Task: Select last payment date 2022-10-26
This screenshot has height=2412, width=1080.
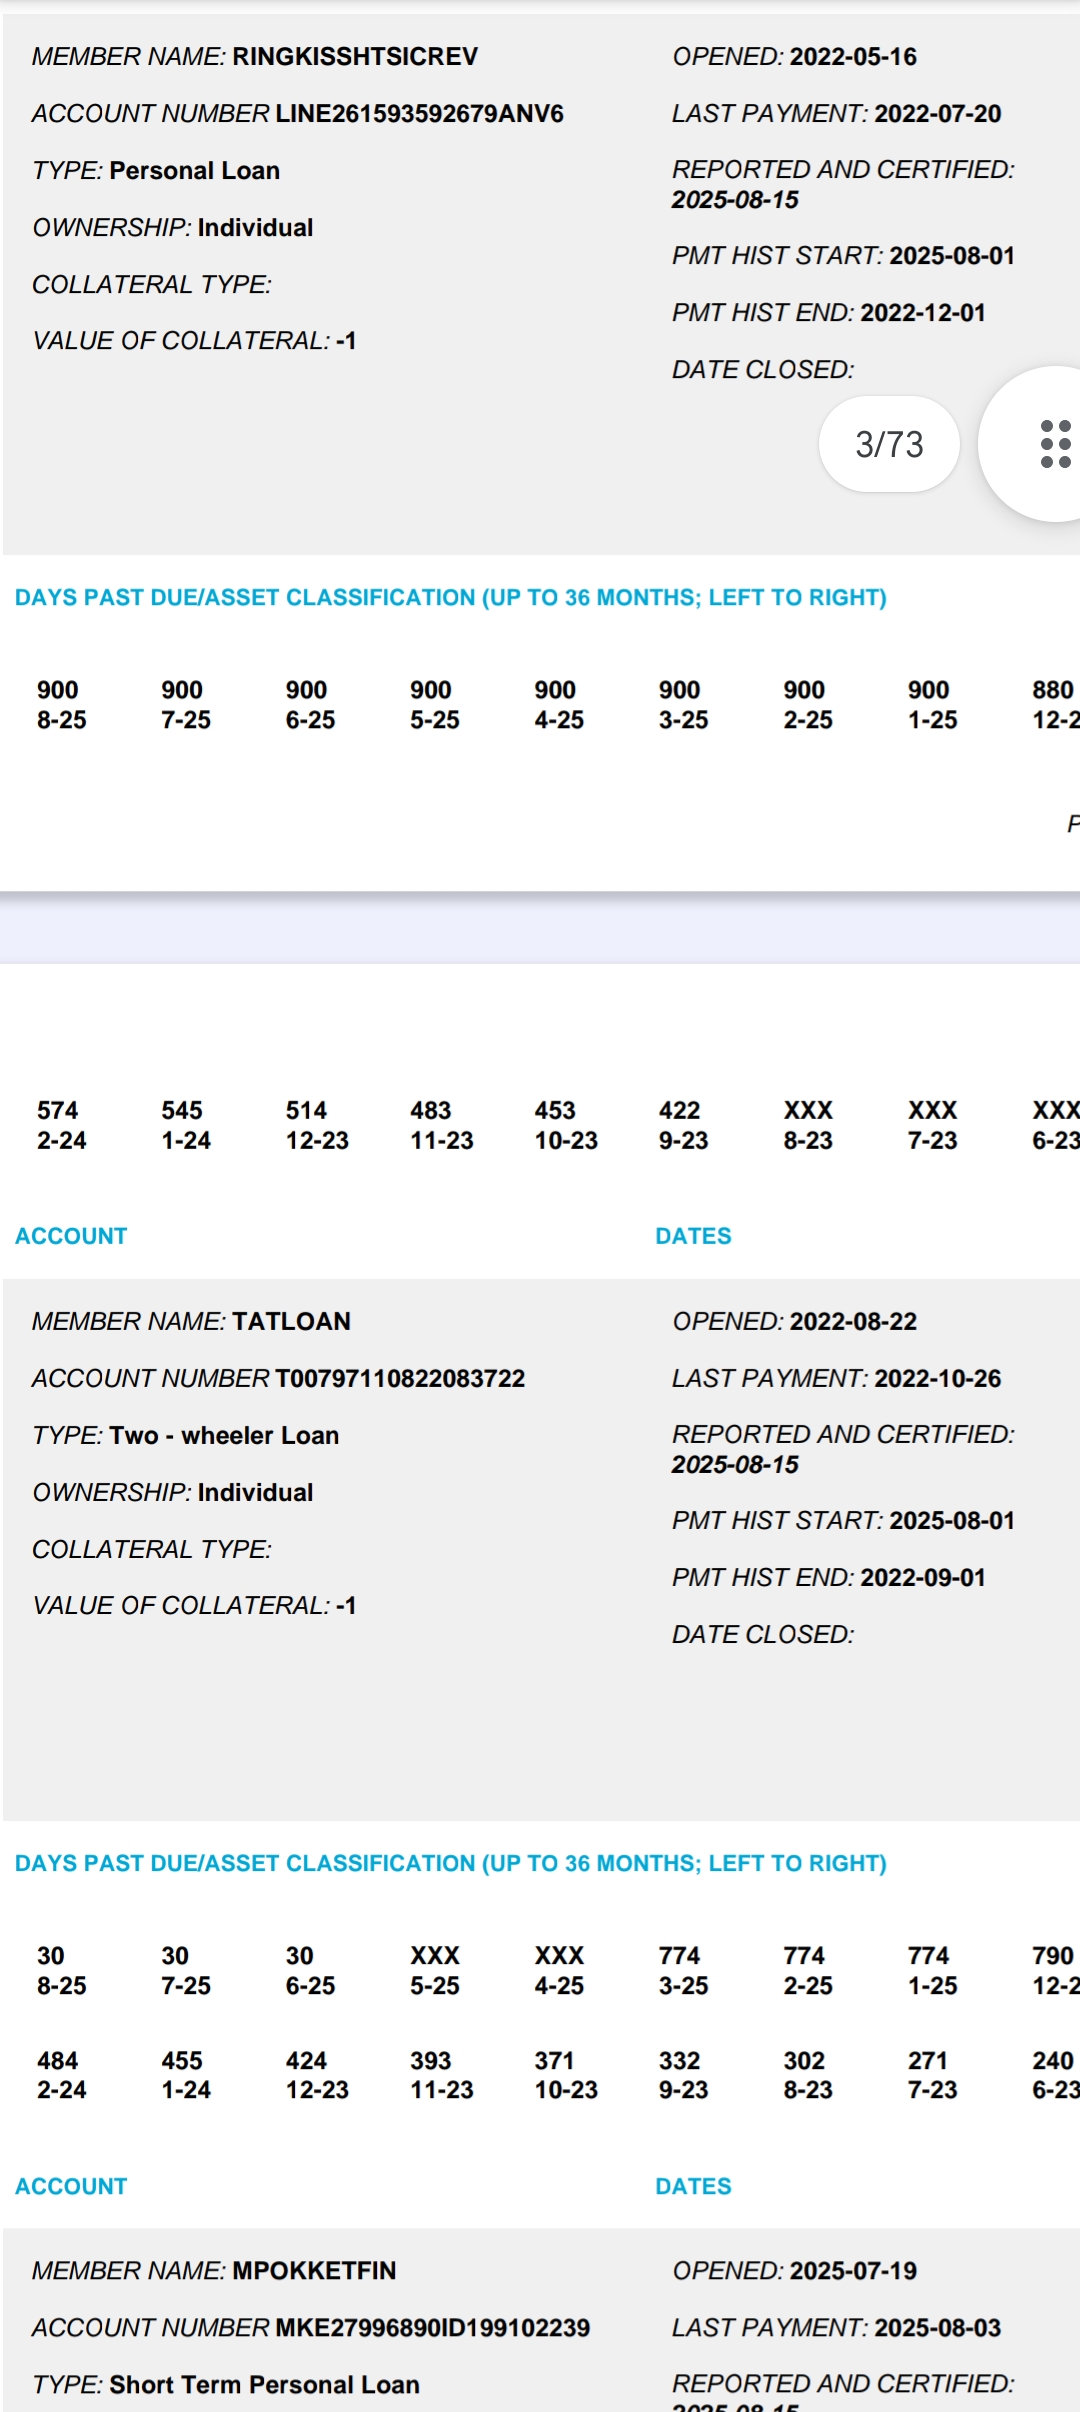Action: click(937, 1378)
